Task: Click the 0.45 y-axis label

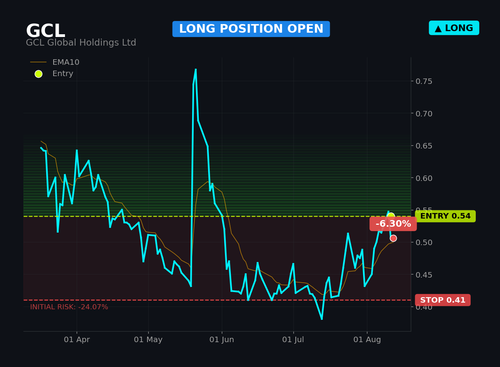Action: [x=424, y=275]
